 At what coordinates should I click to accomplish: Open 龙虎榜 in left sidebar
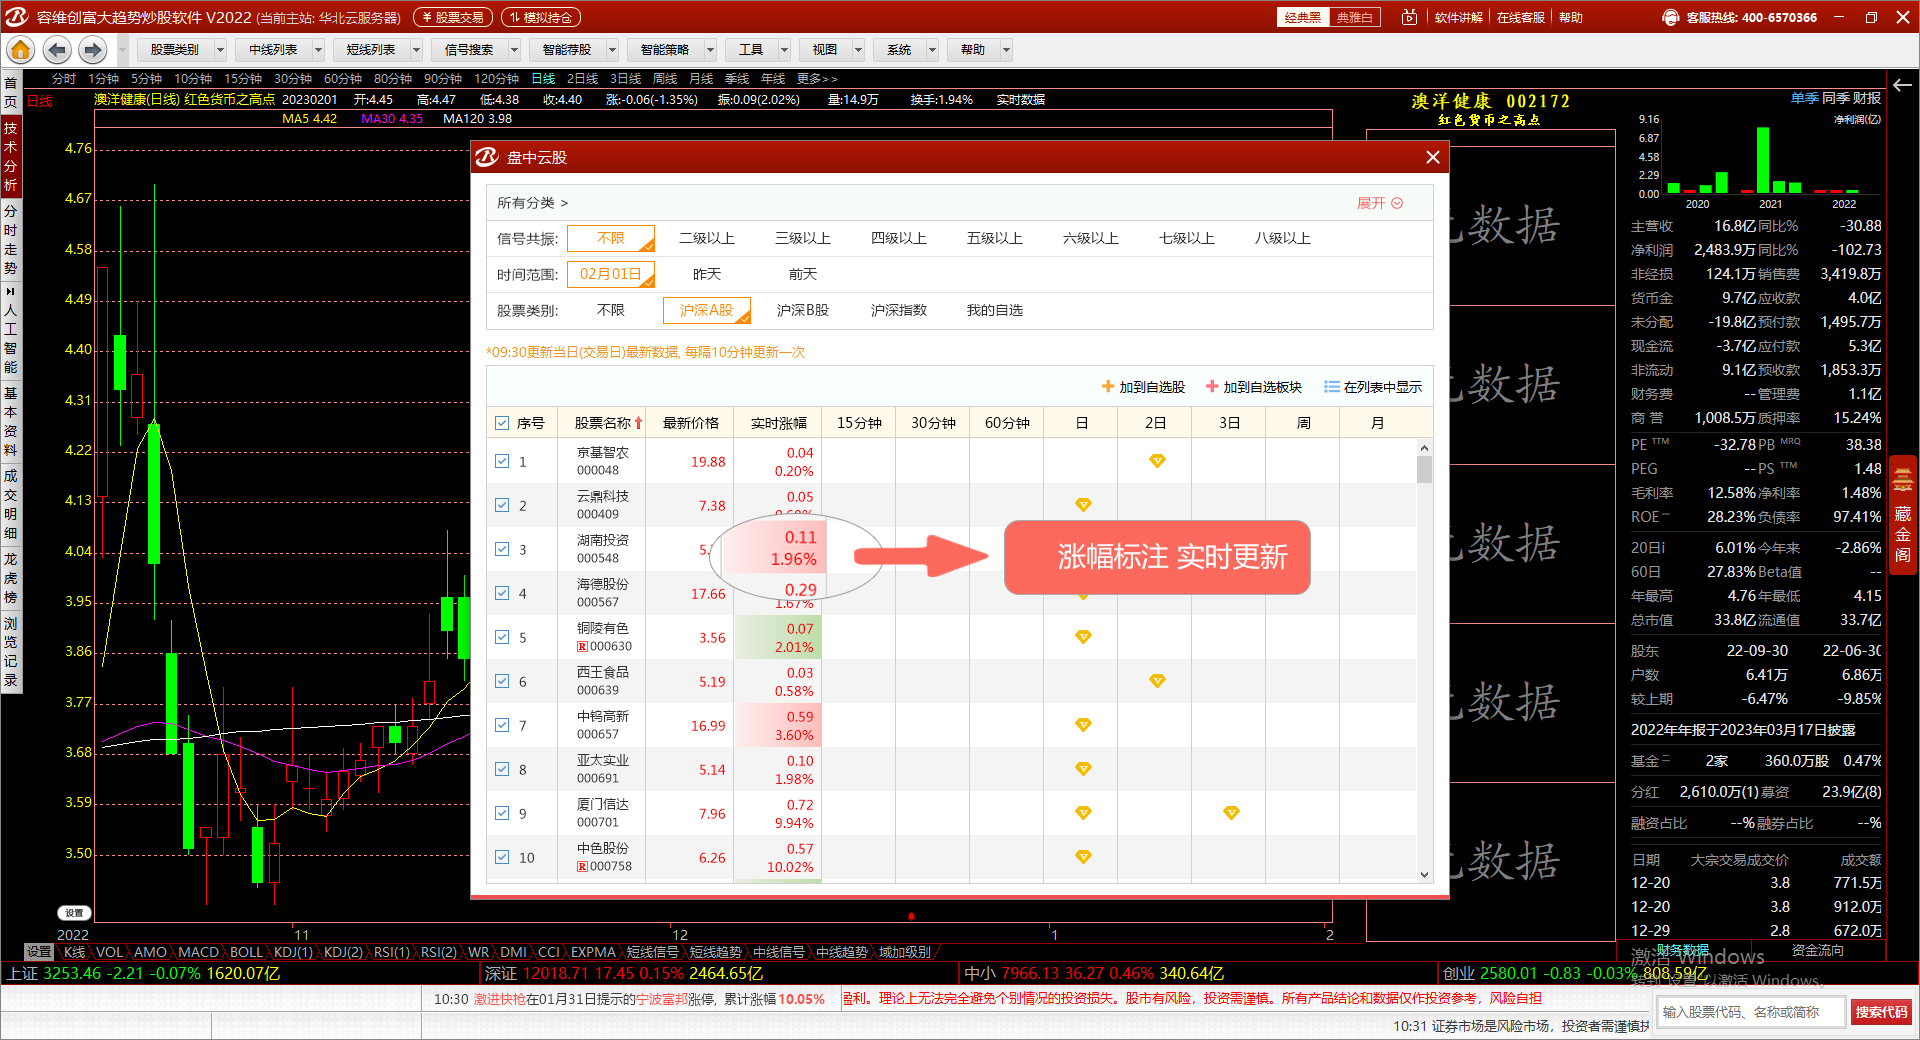[x=10, y=577]
